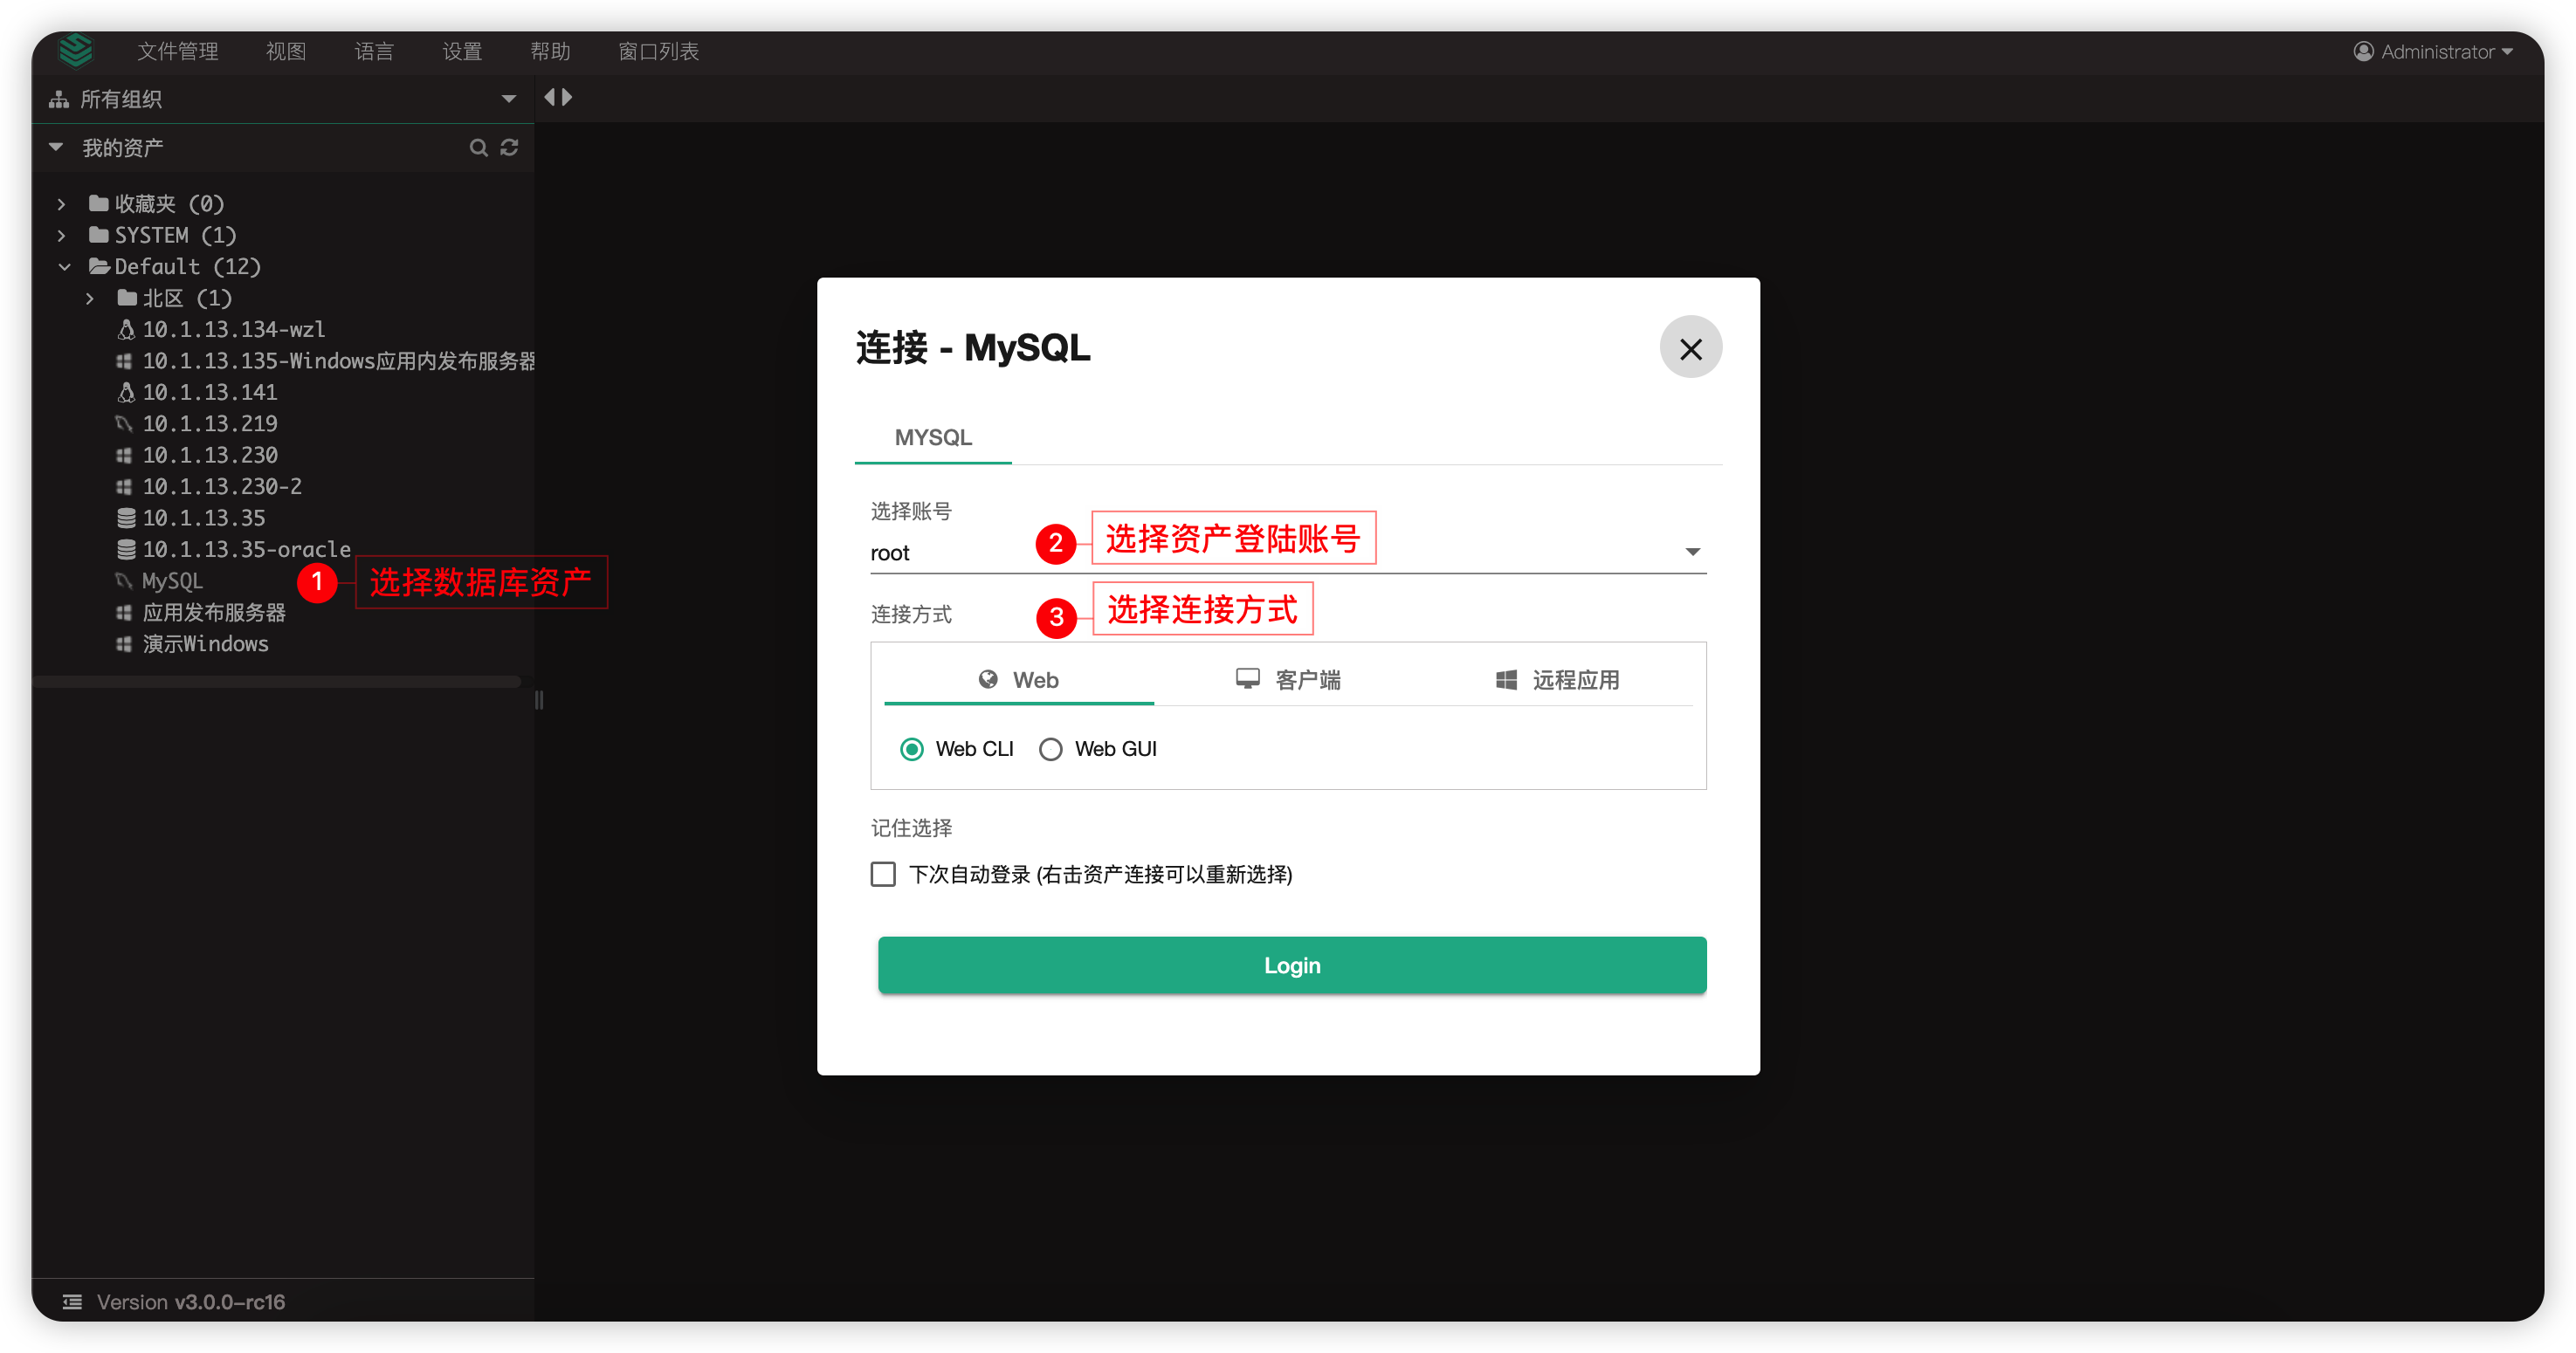Click the green Login button
The width and height of the screenshot is (2576, 1353).
1292,965
